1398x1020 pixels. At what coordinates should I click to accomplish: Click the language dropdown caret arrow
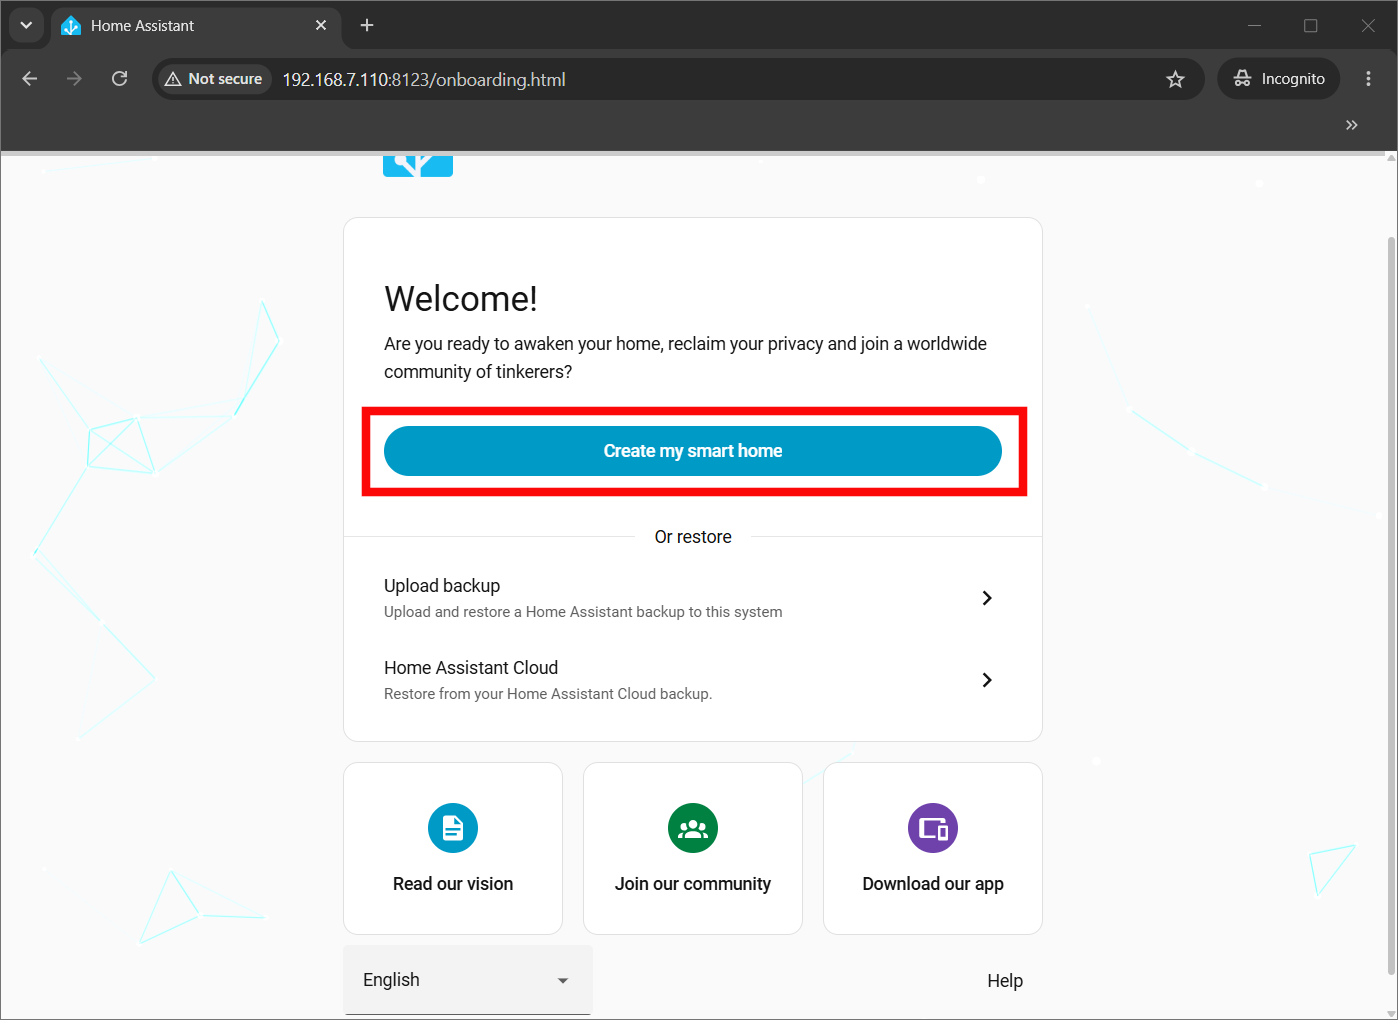click(x=563, y=981)
